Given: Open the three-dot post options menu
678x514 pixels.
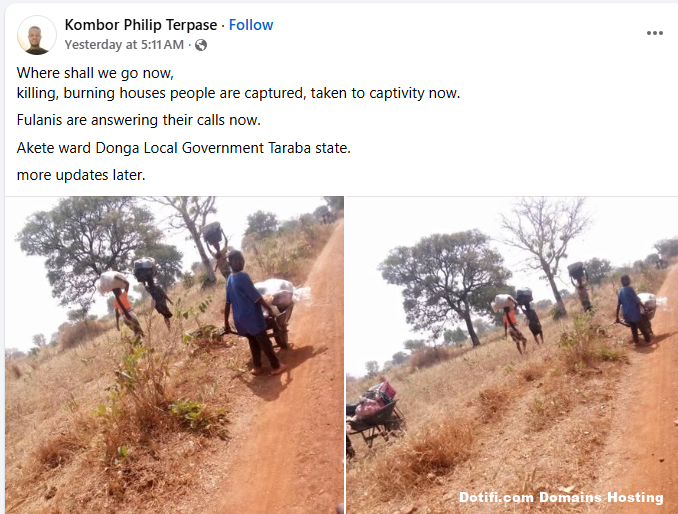Looking at the screenshot, I should (655, 33).
